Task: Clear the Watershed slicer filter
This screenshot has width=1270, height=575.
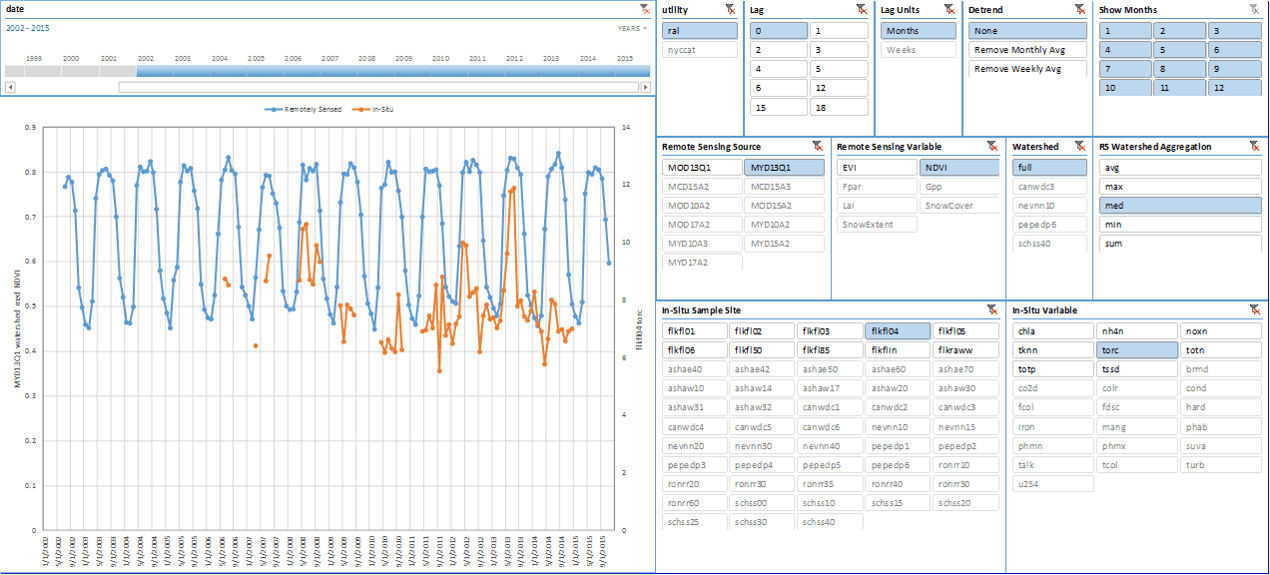Action: point(1080,146)
